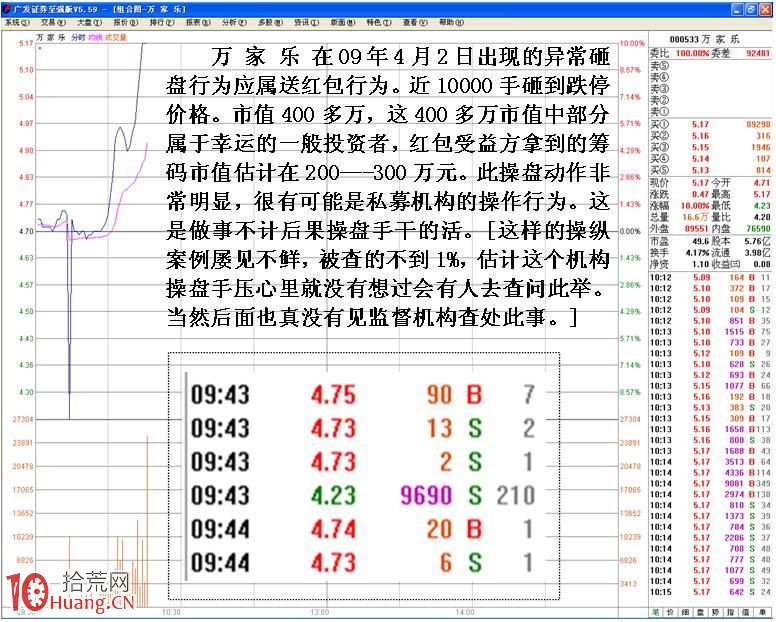The width and height of the screenshot is (776, 622).
Task: Open the 排行 menu
Action: click(x=162, y=23)
